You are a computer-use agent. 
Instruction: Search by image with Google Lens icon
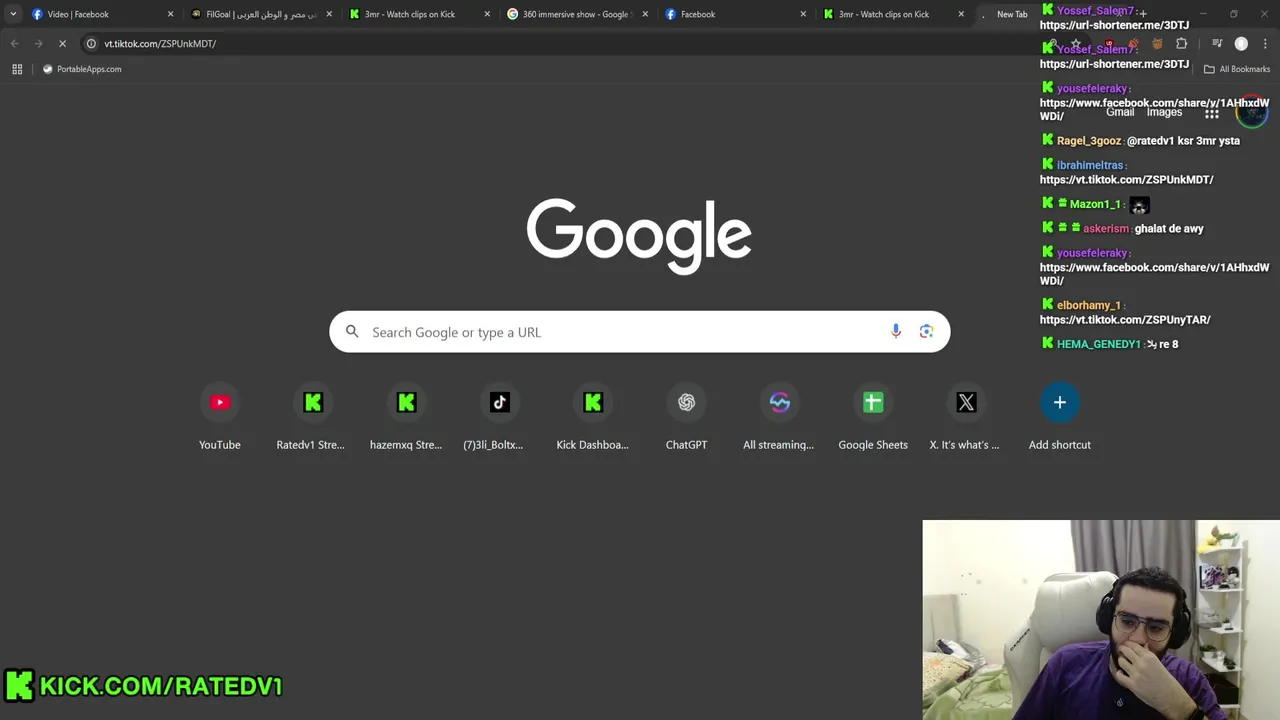[926, 332]
